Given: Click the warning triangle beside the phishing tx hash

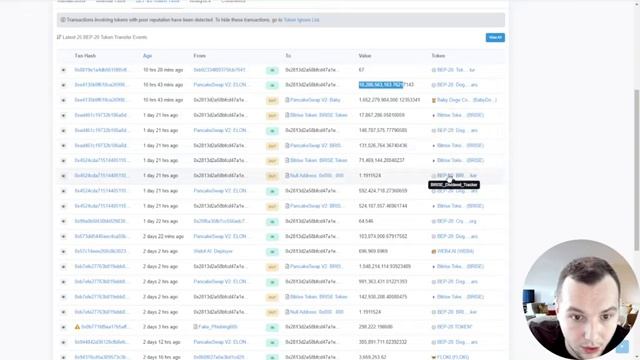Looking at the screenshot, I should (77, 327).
